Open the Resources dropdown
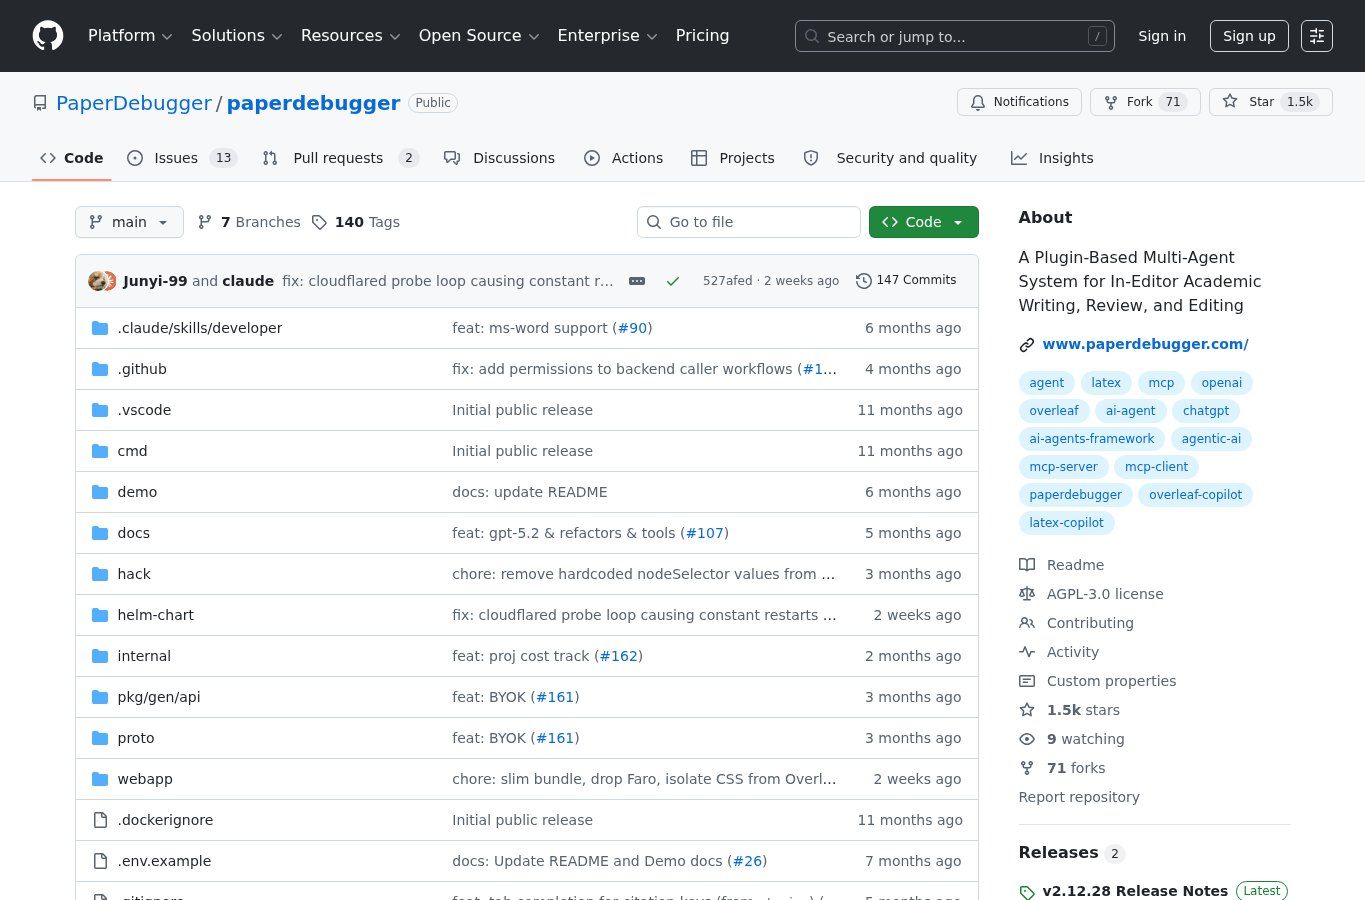1365x900 pixels. point(350,36)
